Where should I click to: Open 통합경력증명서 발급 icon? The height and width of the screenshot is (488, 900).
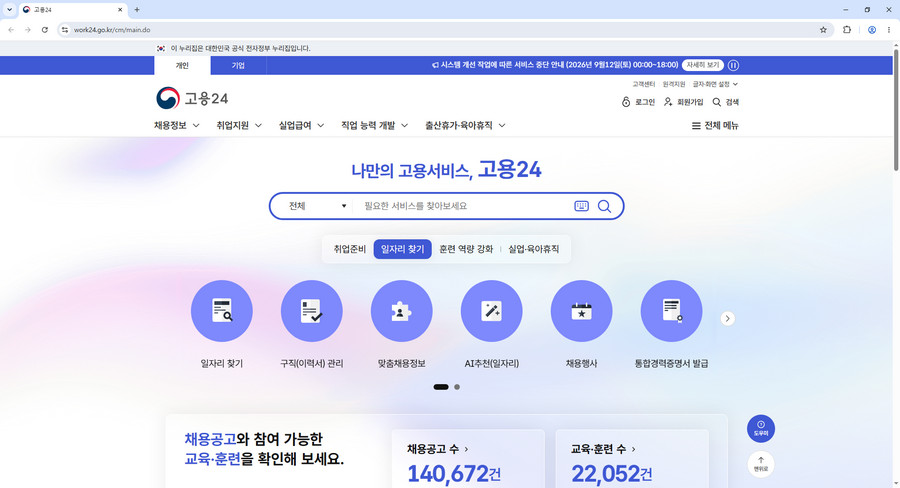click(672, 311)
